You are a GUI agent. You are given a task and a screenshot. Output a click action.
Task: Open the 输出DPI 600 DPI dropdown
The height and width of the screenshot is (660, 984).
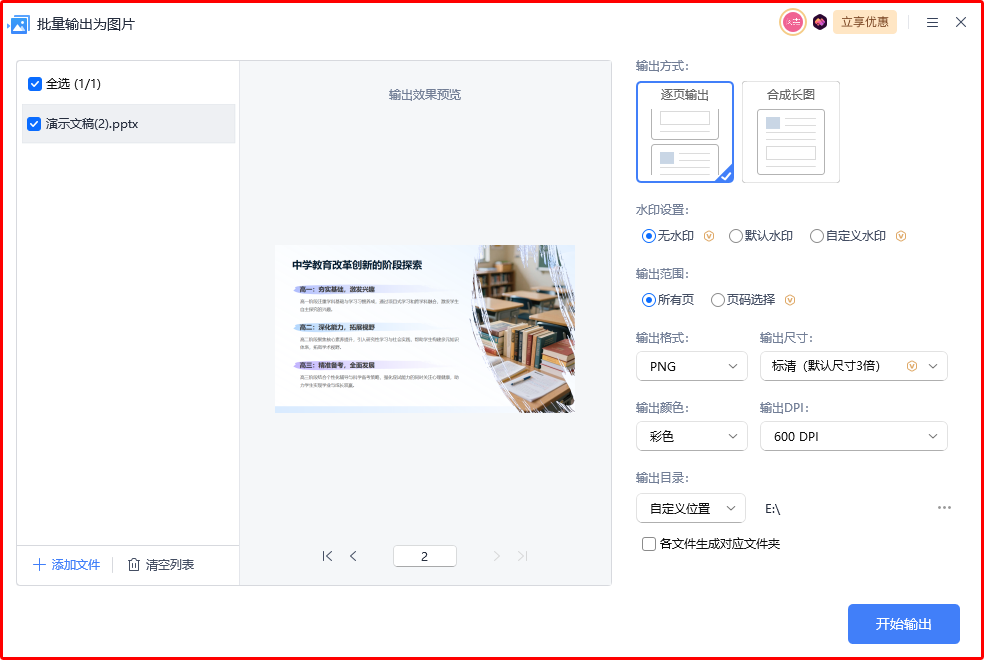pyautogui.click(x=853, y=436)
